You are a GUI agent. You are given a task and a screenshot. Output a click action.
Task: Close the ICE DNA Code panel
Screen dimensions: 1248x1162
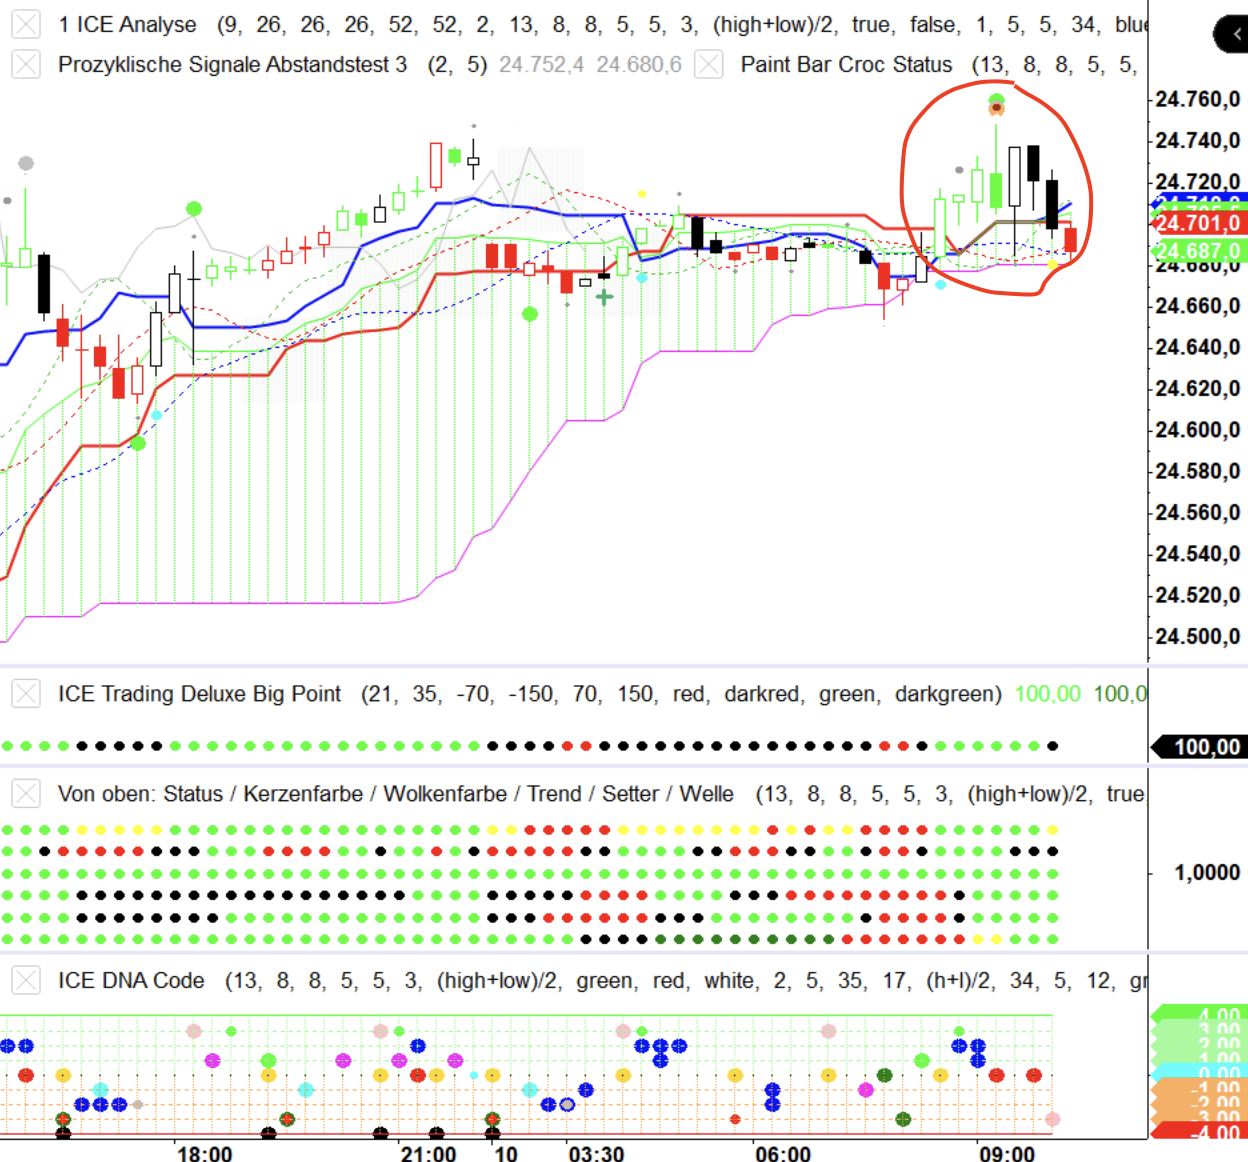(26, 980)
